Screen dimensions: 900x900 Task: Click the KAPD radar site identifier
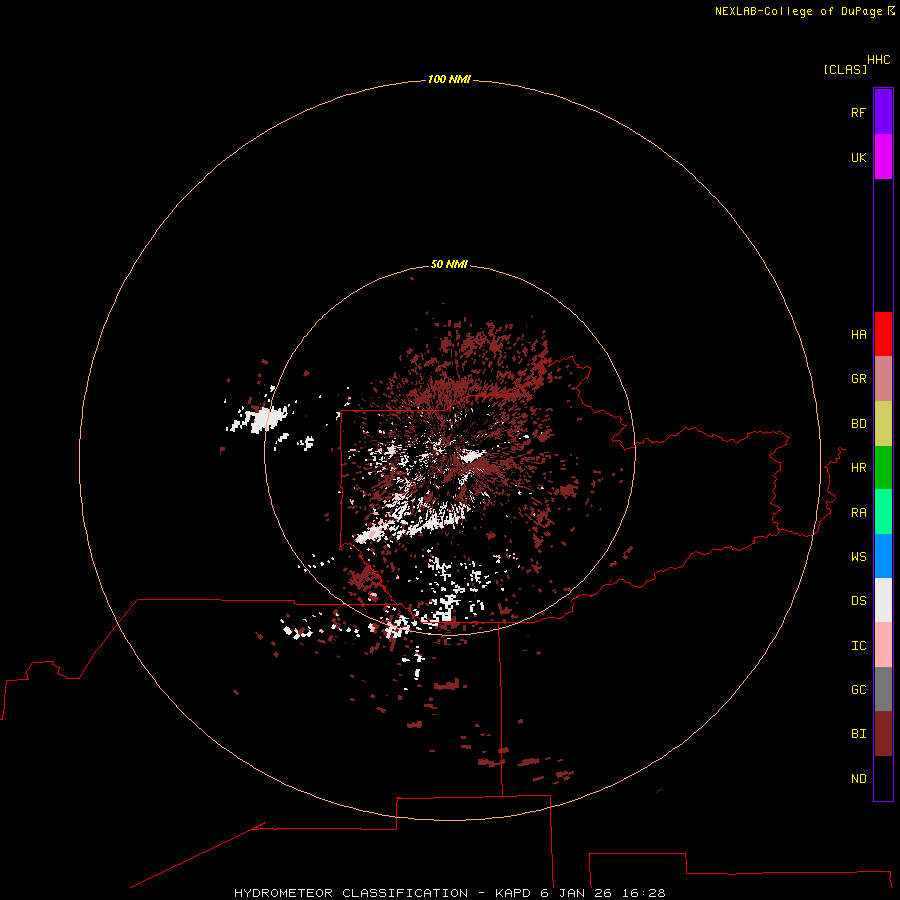click(512, 893)
